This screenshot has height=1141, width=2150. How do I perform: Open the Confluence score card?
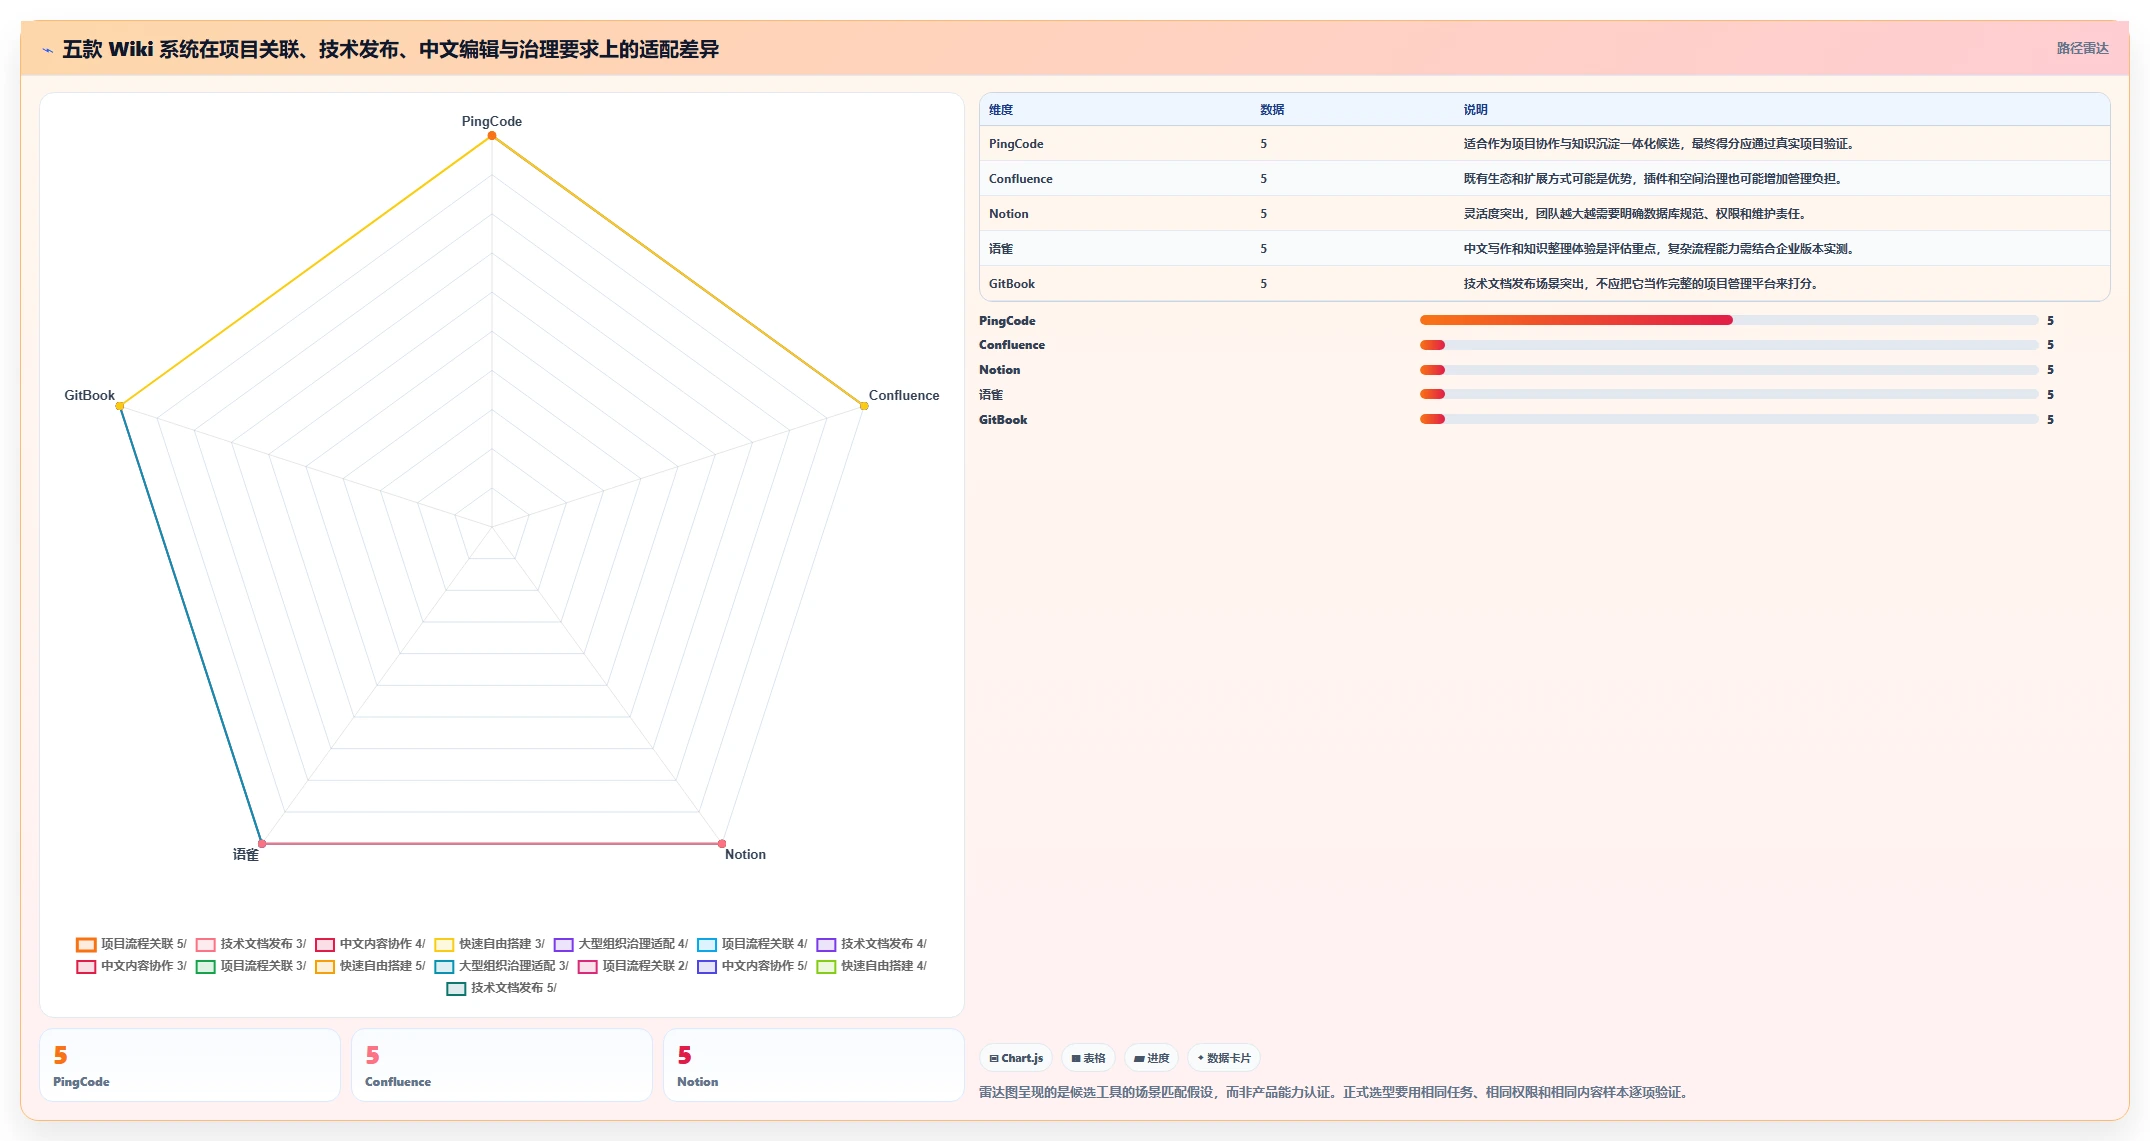click(502, 1066)
